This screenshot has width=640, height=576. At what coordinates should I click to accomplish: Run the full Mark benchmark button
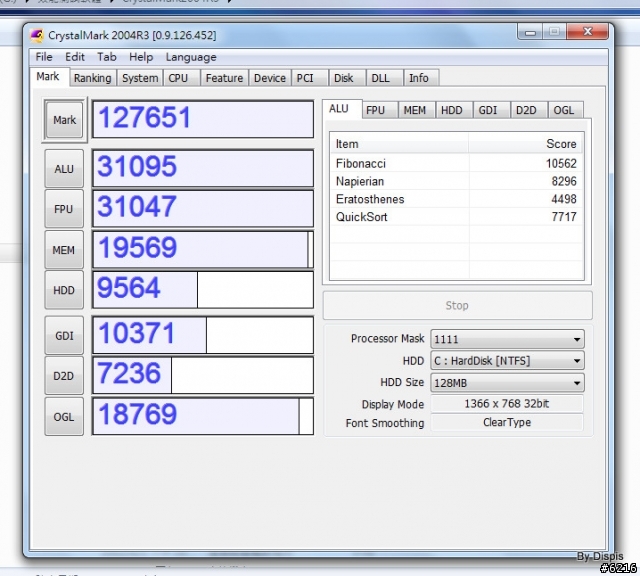[x=64, y=120]
